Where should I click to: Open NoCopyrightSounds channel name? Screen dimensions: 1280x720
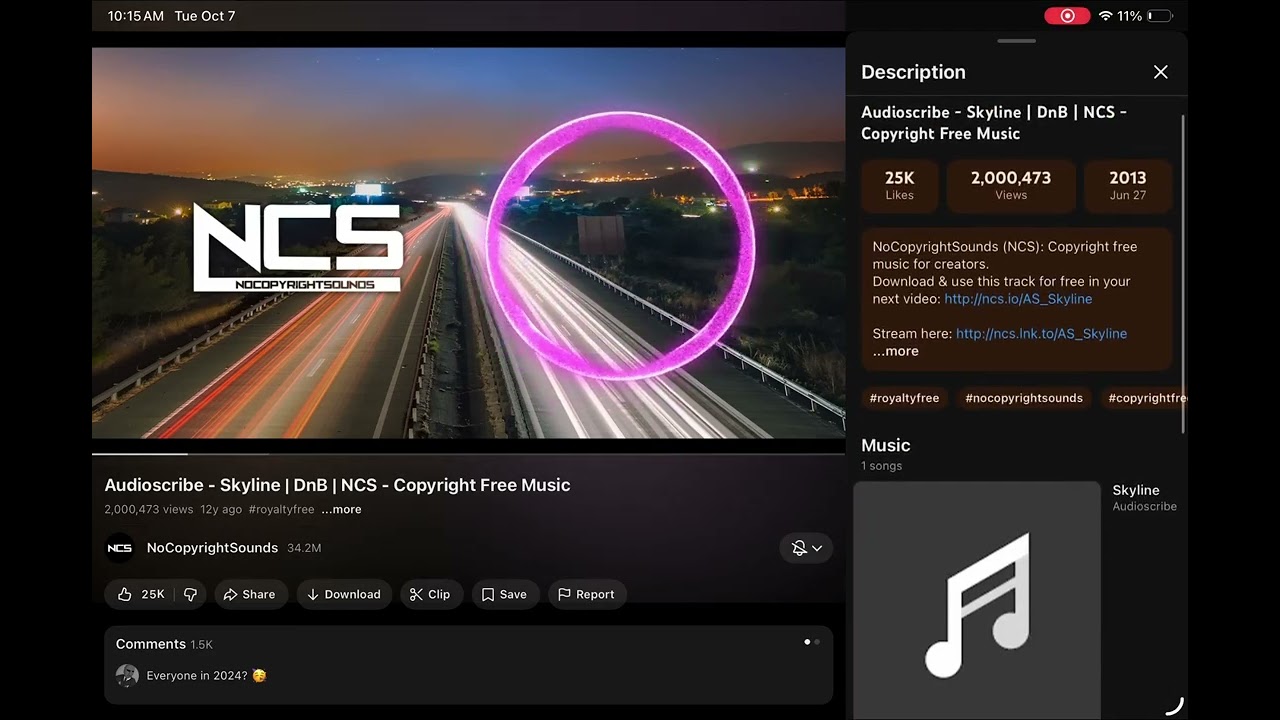(212, 548)
